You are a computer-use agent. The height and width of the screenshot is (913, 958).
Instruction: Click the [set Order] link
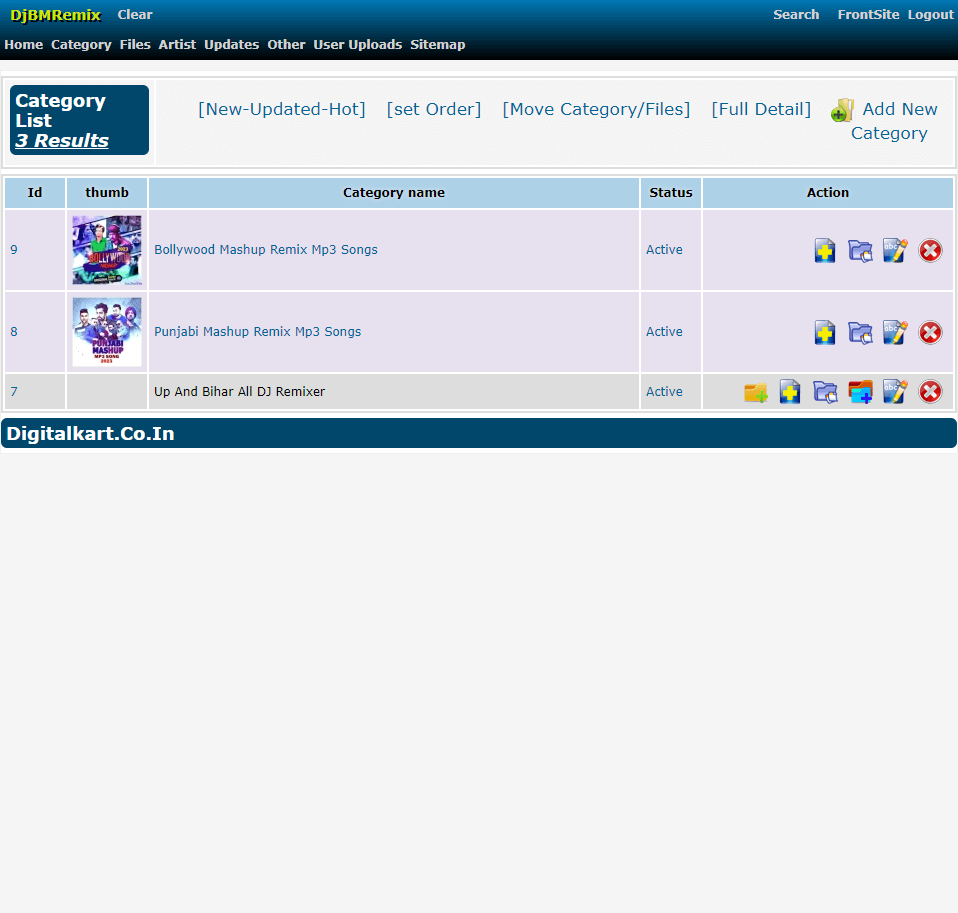click(x=433, y=109)
